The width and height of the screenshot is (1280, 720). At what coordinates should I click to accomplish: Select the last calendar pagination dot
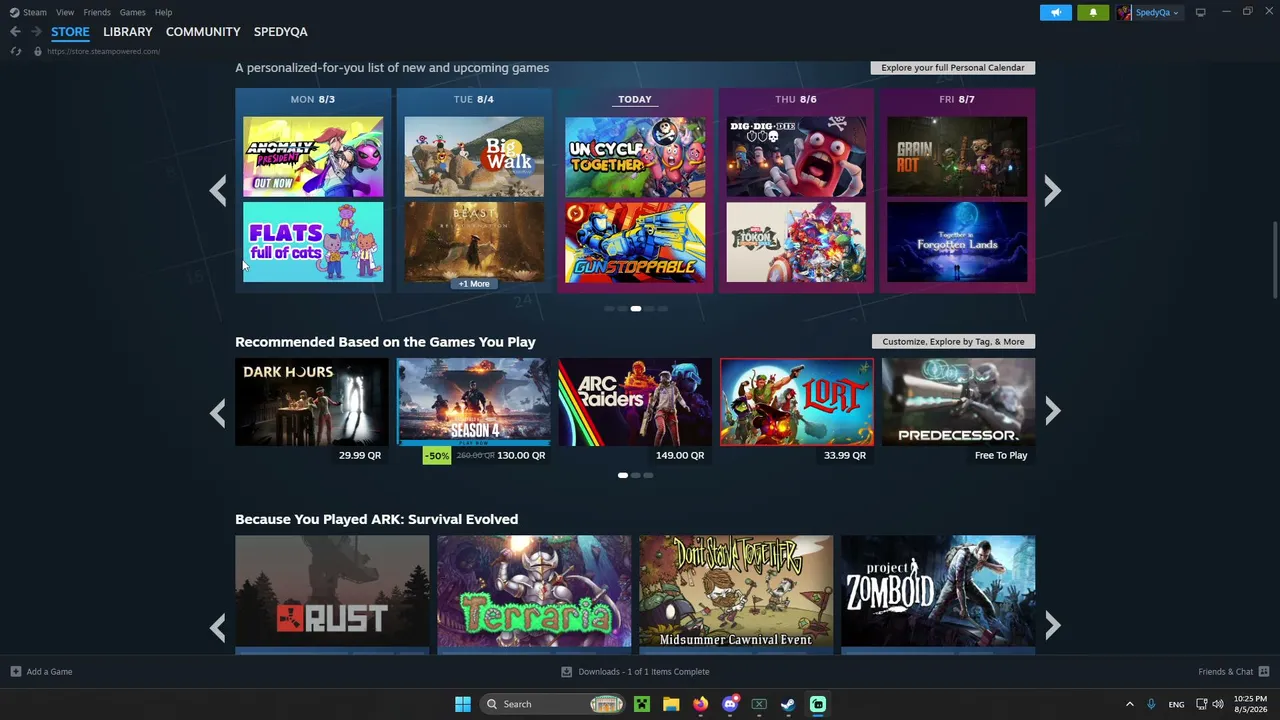[x=662, y=309]
